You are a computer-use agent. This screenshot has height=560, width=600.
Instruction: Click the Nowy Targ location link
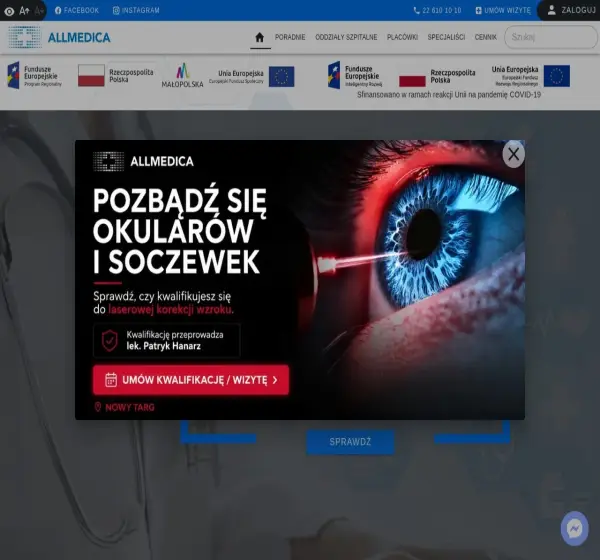[x=125, y=407]
